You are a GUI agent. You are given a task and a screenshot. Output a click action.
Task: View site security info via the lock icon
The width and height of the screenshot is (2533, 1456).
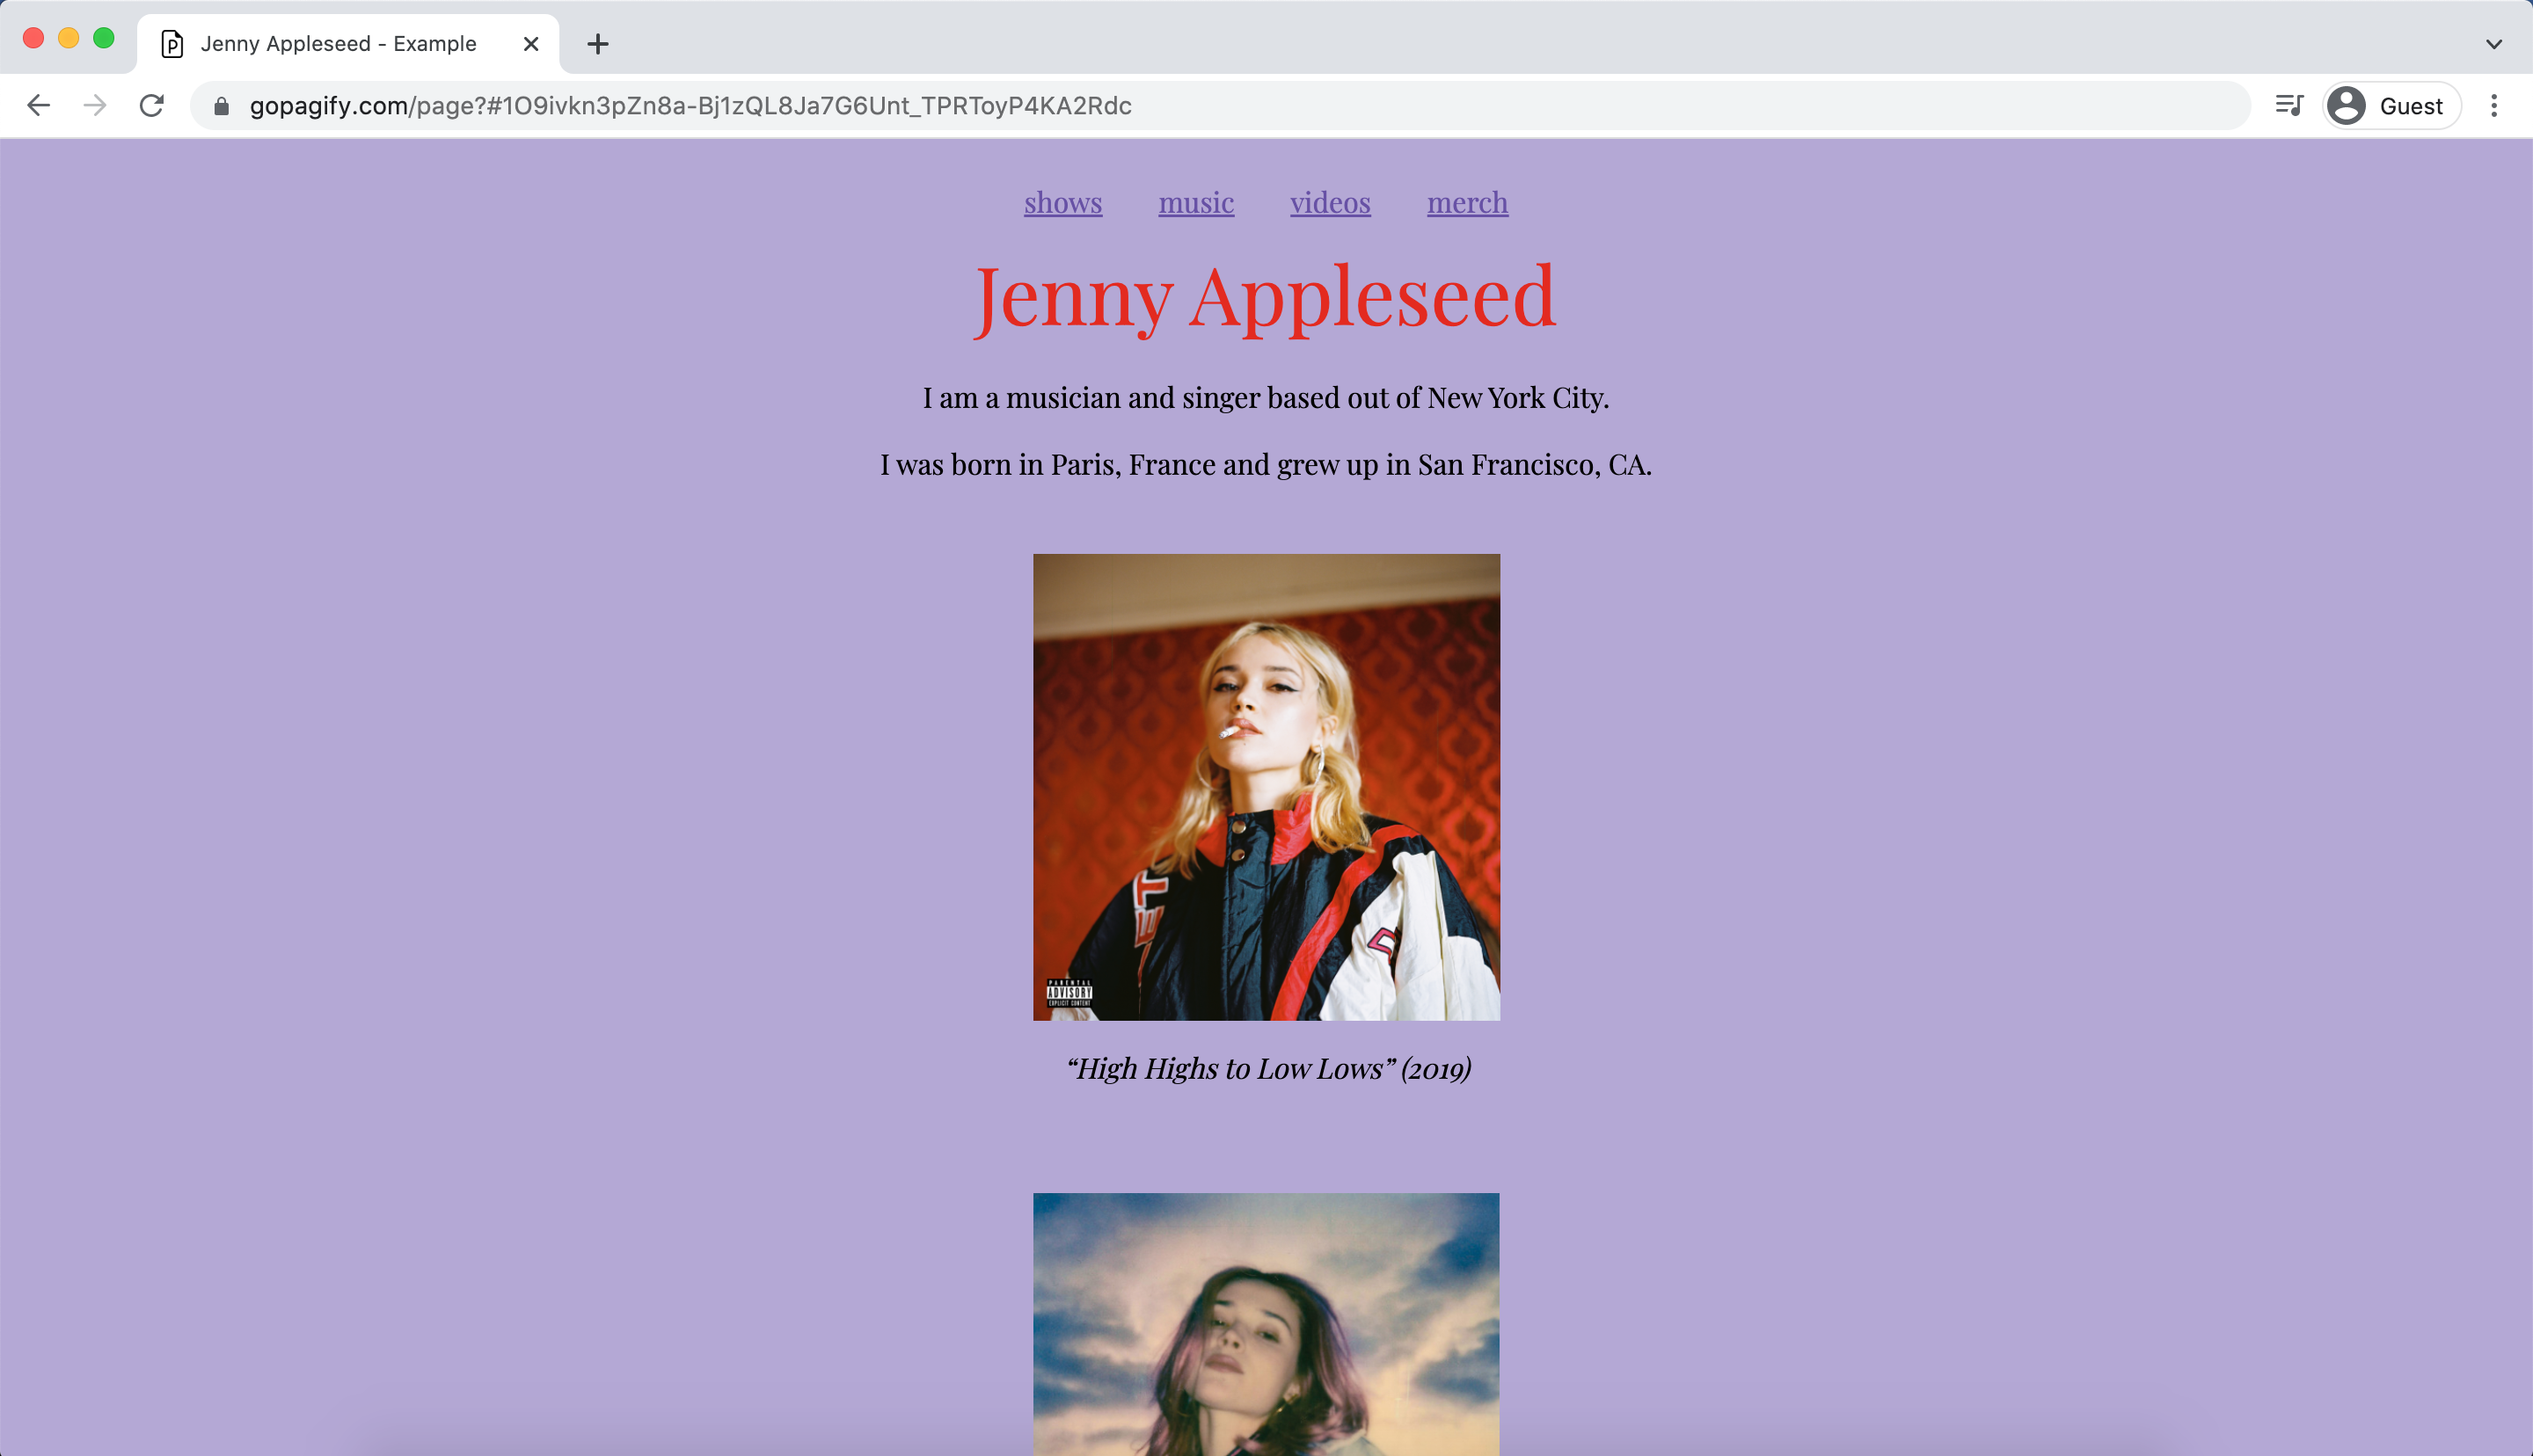220,105
